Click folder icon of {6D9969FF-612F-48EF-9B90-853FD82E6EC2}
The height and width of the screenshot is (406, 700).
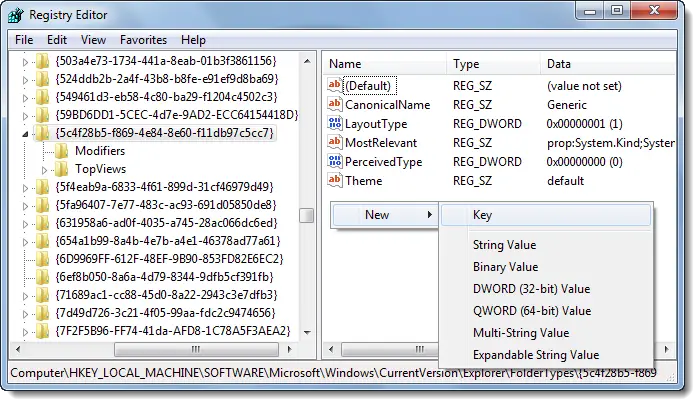point(42,259)
